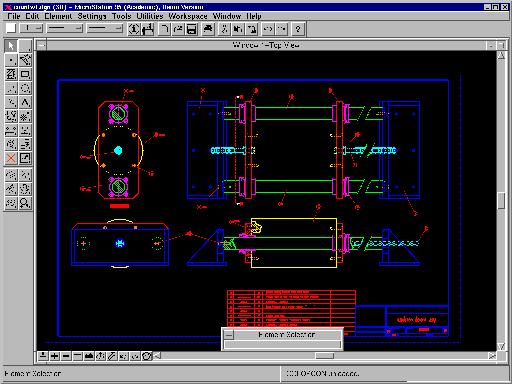Viewport: 512px width, 384px height.
Task: Click the Print icon in toolbar
Action: 208,29
